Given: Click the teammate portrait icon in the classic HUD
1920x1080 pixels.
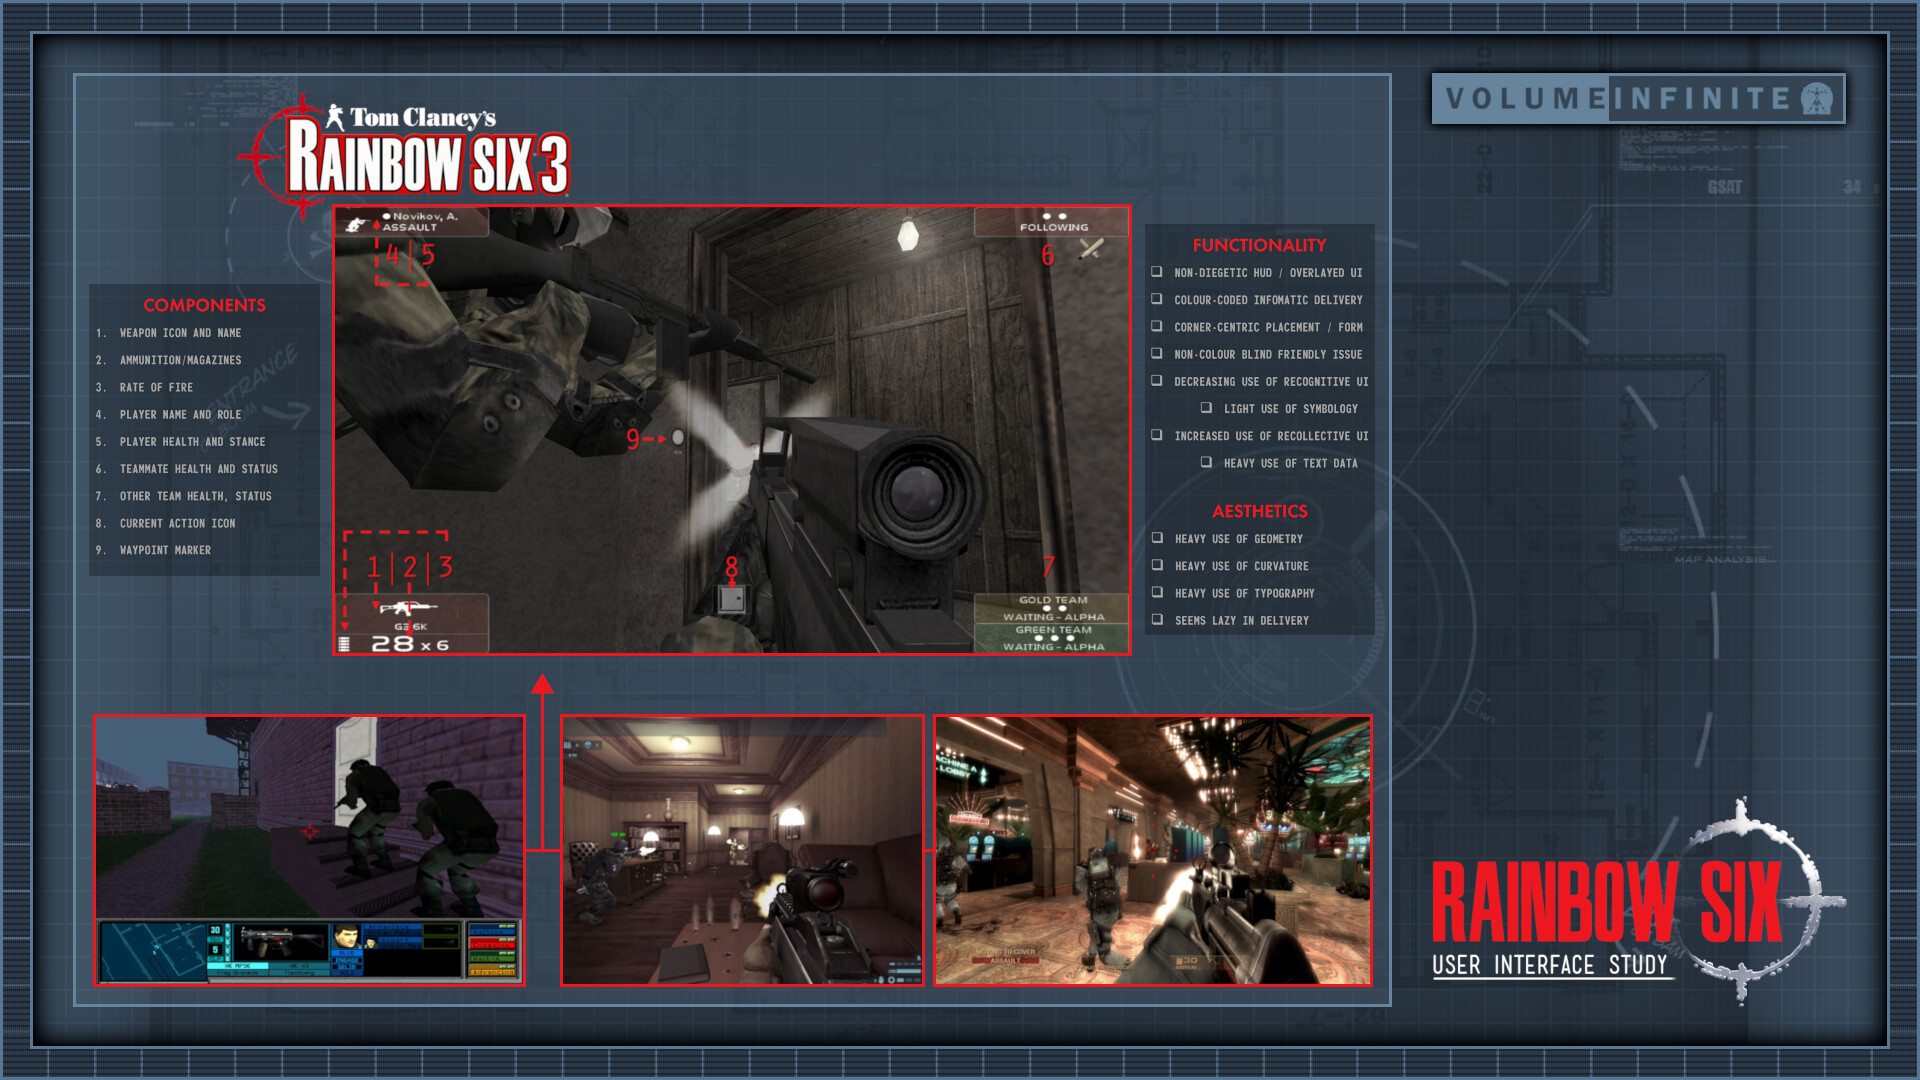Looking at the screenshot, I should (347, 937).
